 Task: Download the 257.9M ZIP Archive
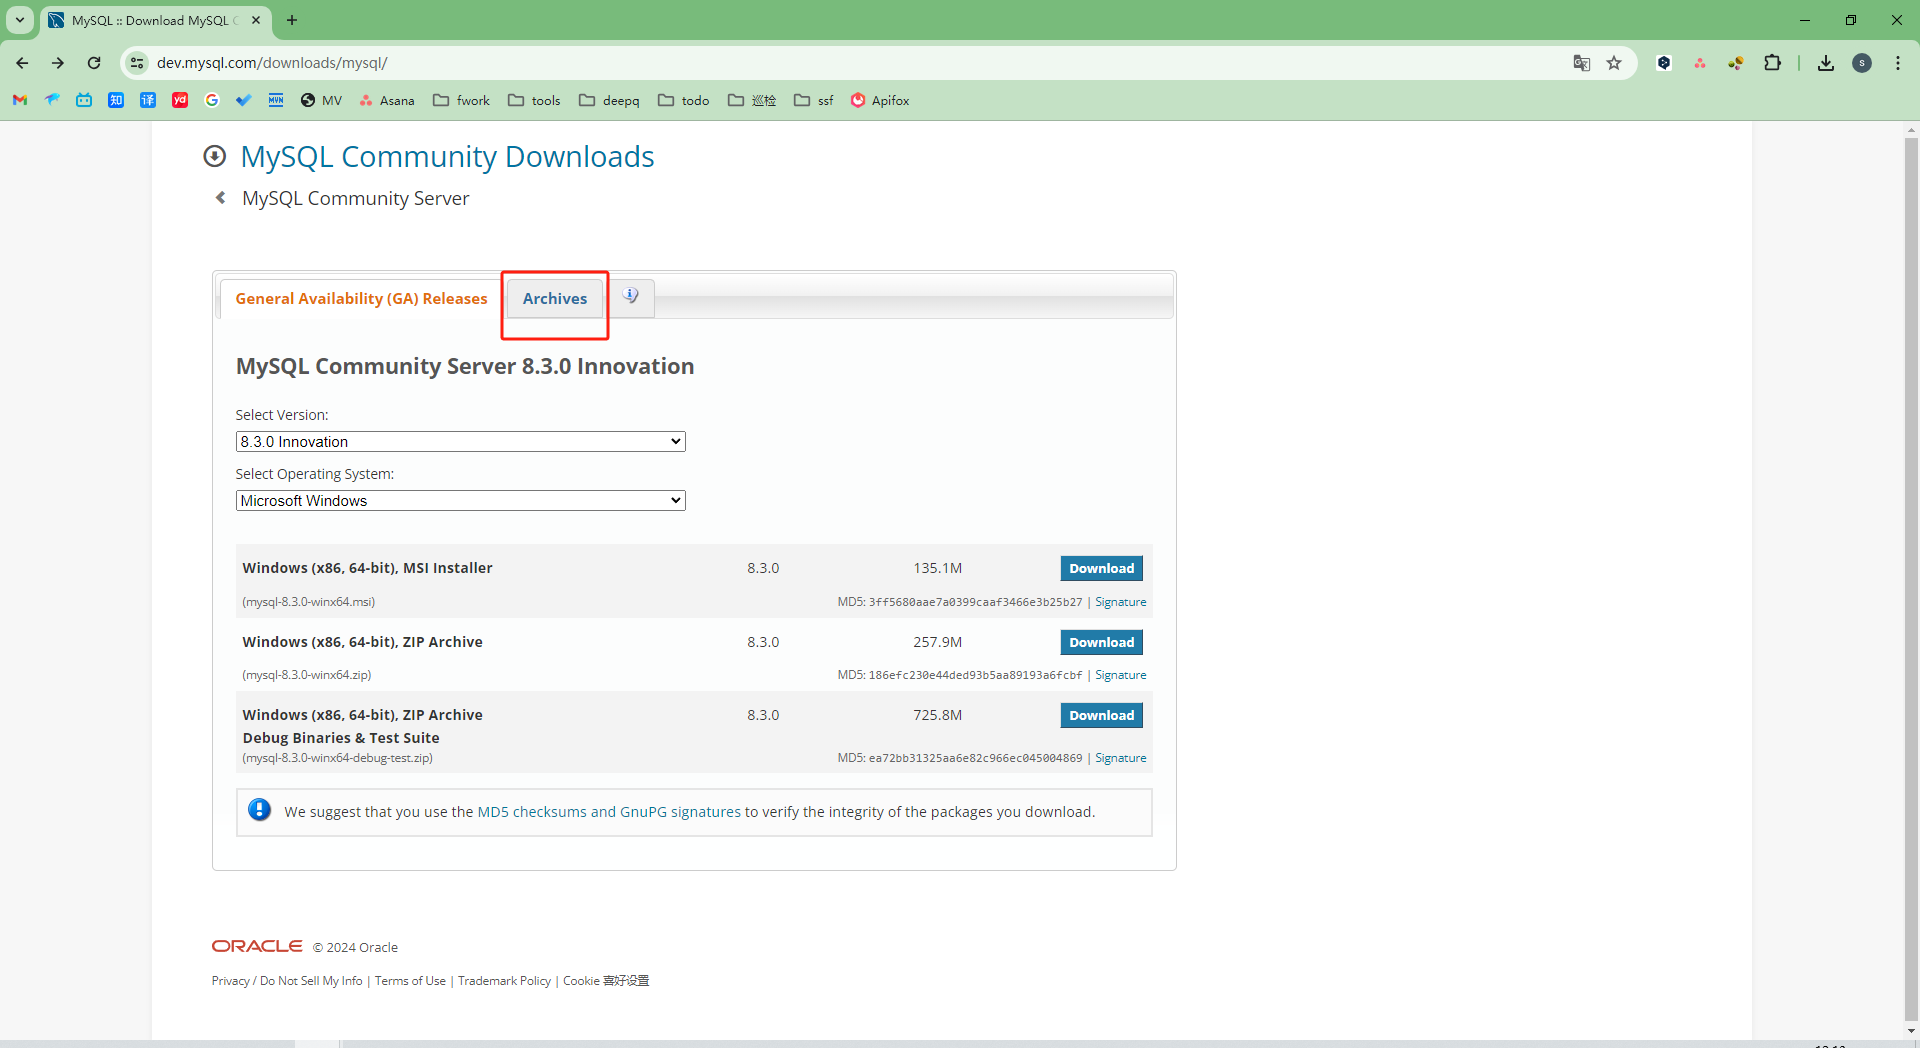pyautogui.click(x=1101, y=642)
